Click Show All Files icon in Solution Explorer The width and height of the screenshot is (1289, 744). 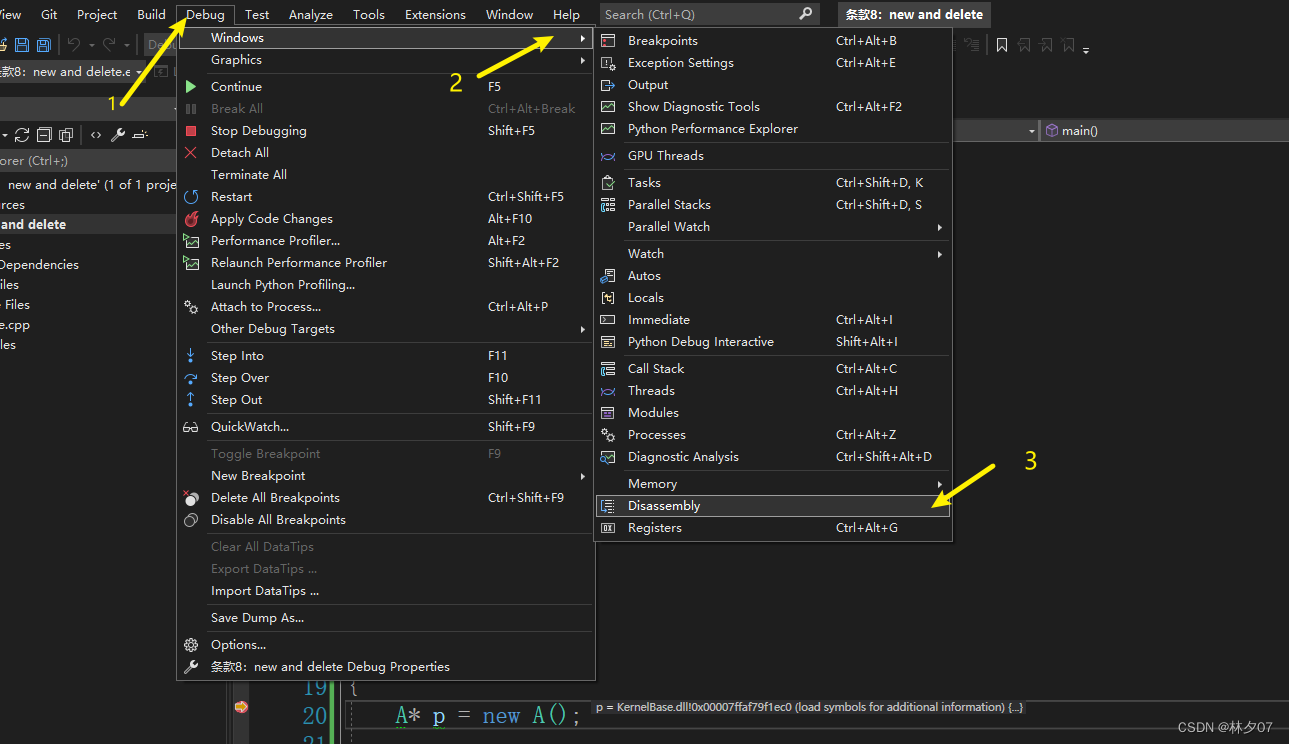(66, 135)
